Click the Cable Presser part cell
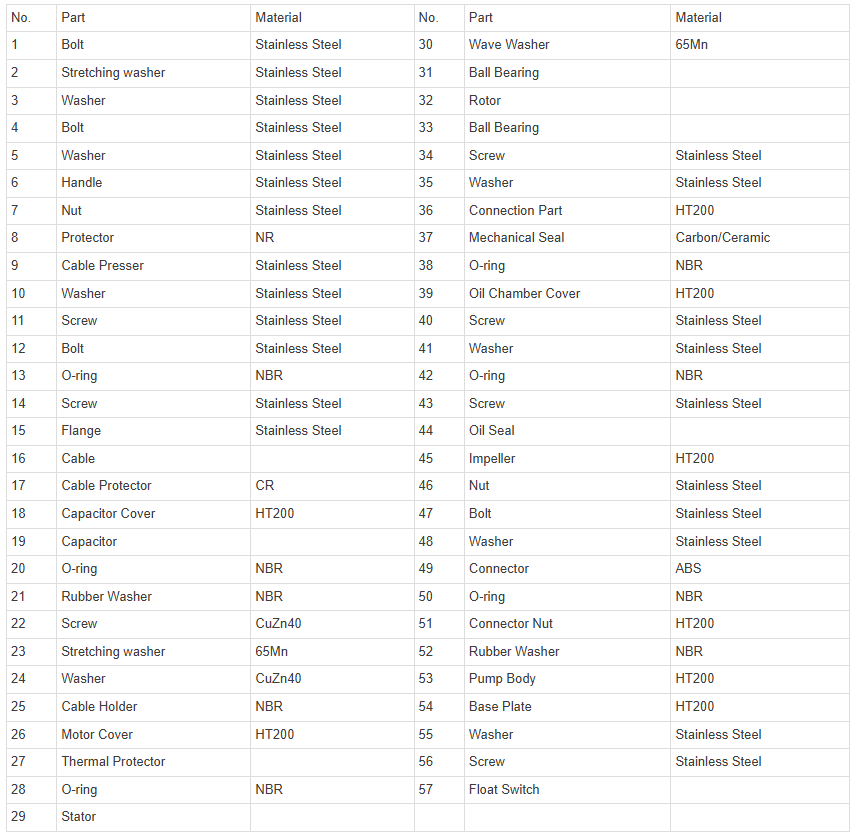Image resolution: width=859 pixels, height=838 pixels. coord(153,266)
